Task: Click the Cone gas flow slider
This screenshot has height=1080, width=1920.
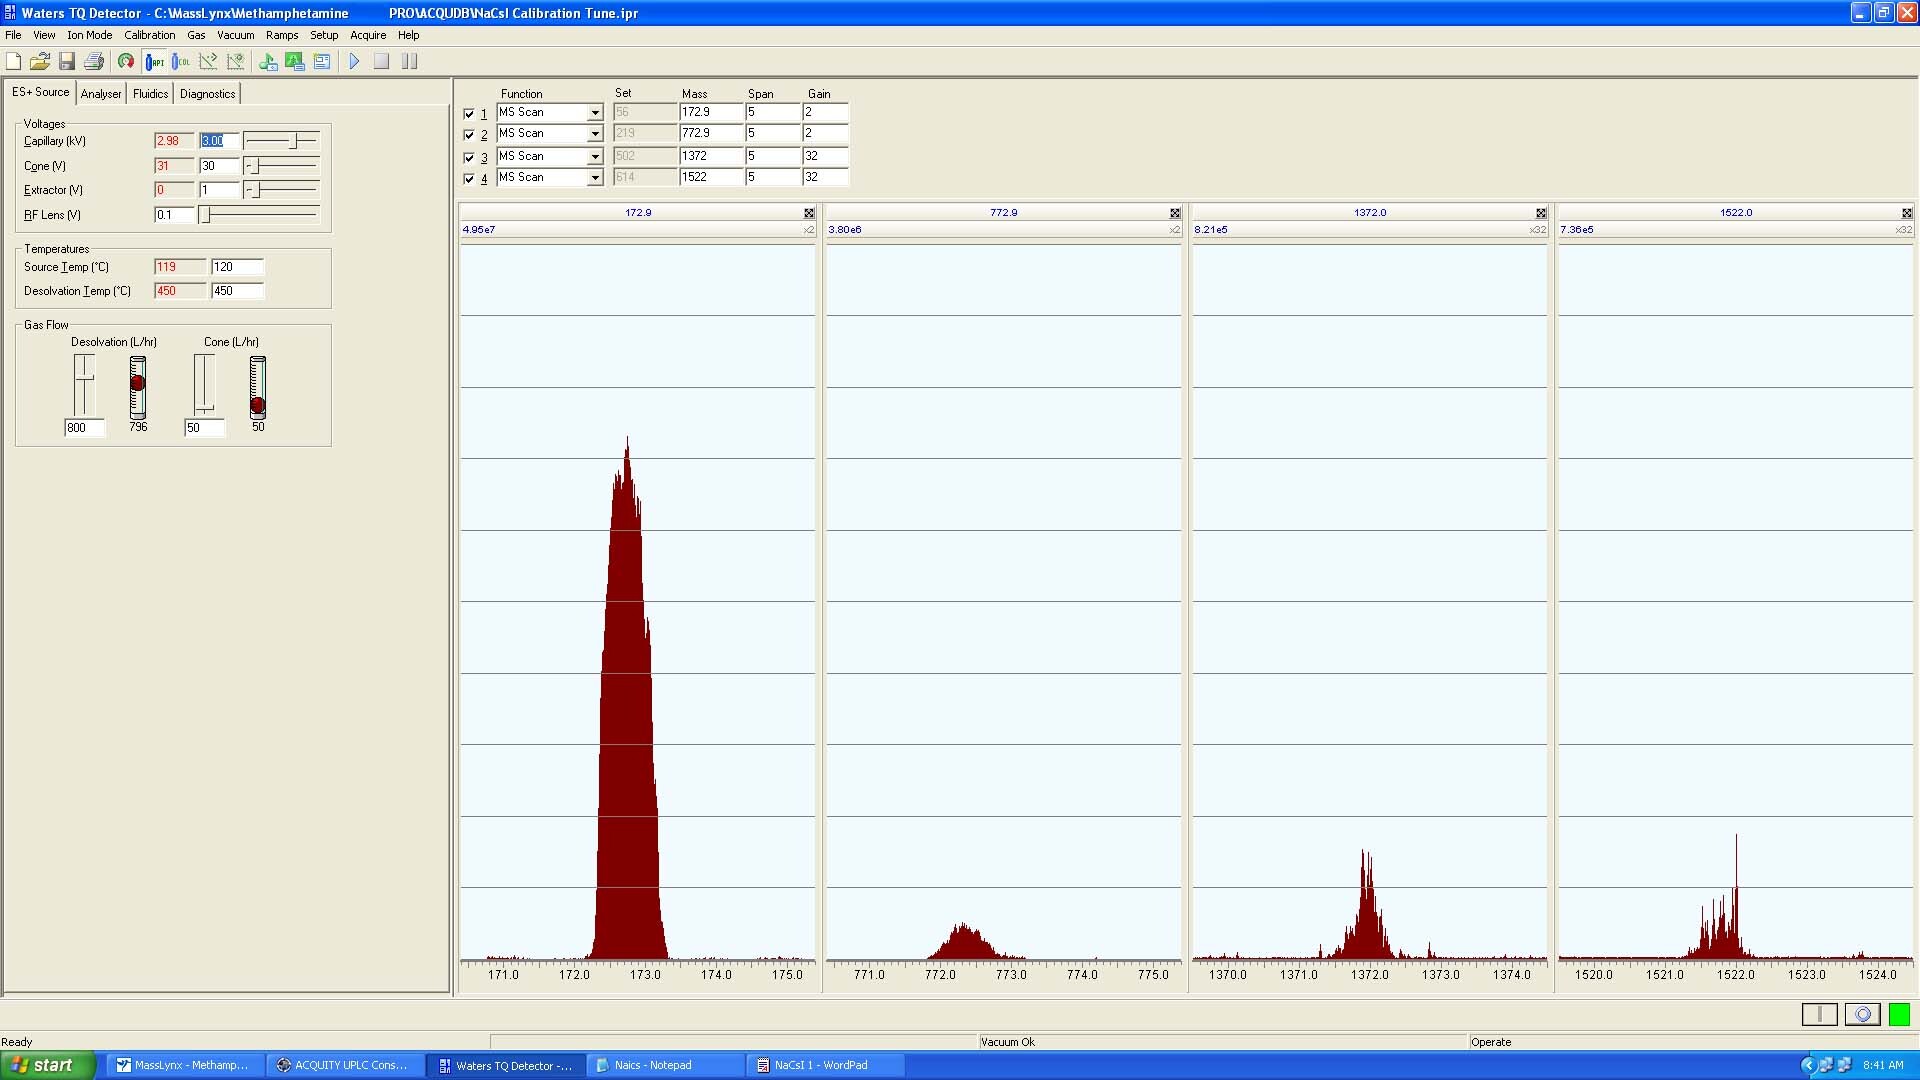Action: coord(204,384)
